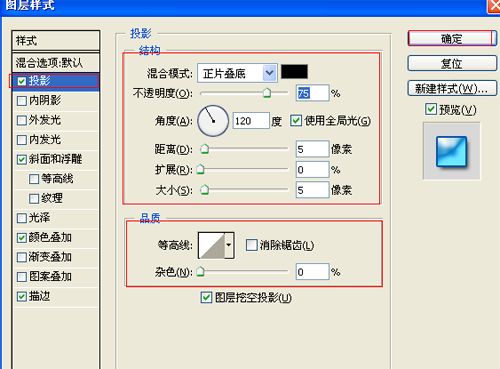Enable the 纹理 sub-option checkbox

[x=34, y=199]
